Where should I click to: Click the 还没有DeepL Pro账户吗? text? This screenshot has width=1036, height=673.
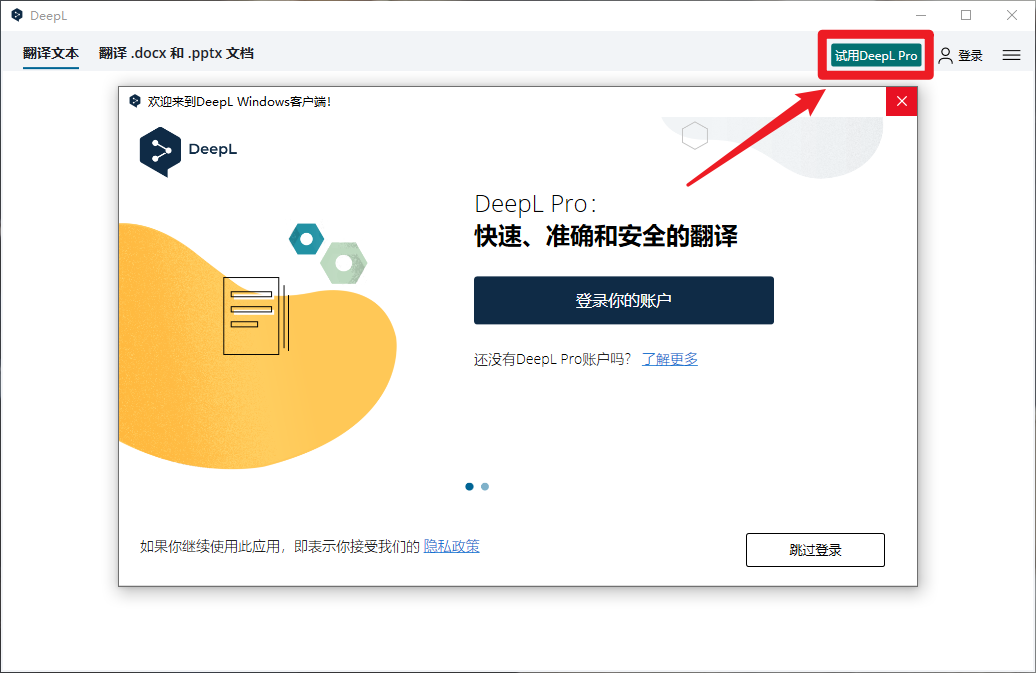pos(552,359)
